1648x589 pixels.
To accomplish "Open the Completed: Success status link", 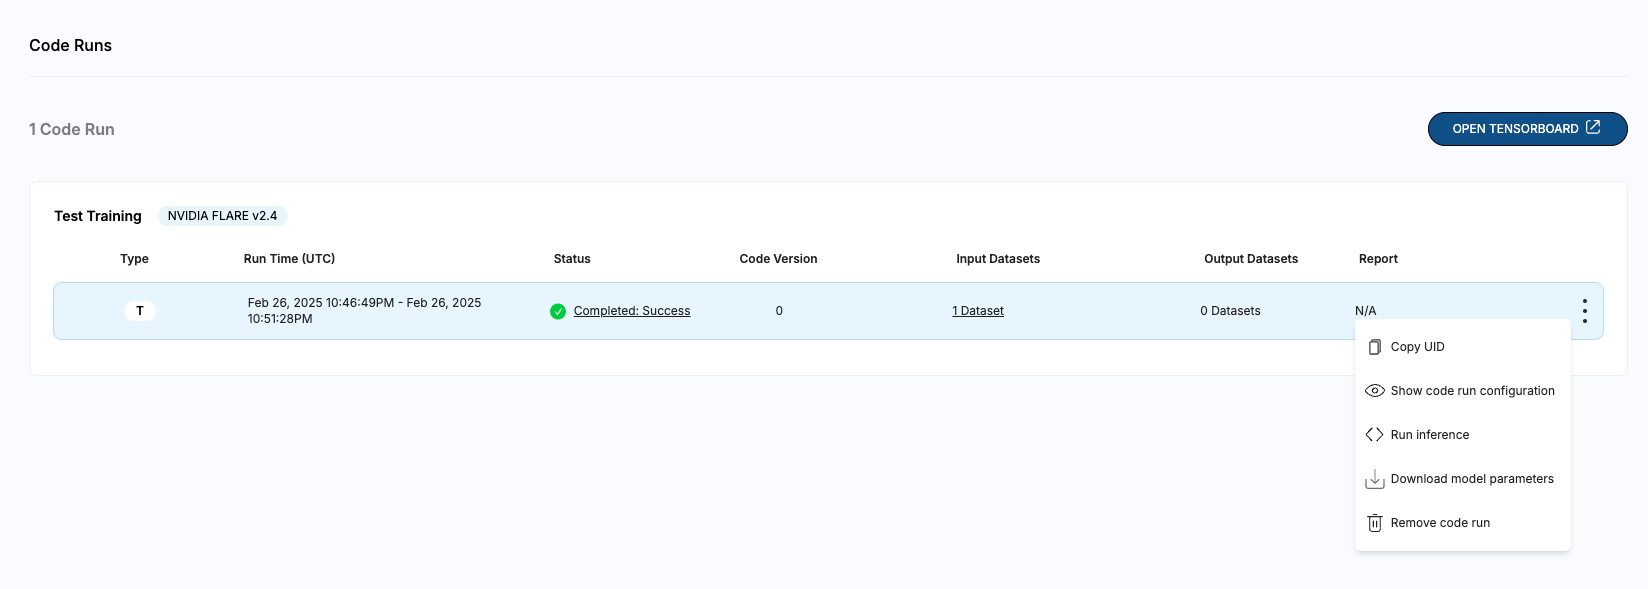I will [632, 311].
